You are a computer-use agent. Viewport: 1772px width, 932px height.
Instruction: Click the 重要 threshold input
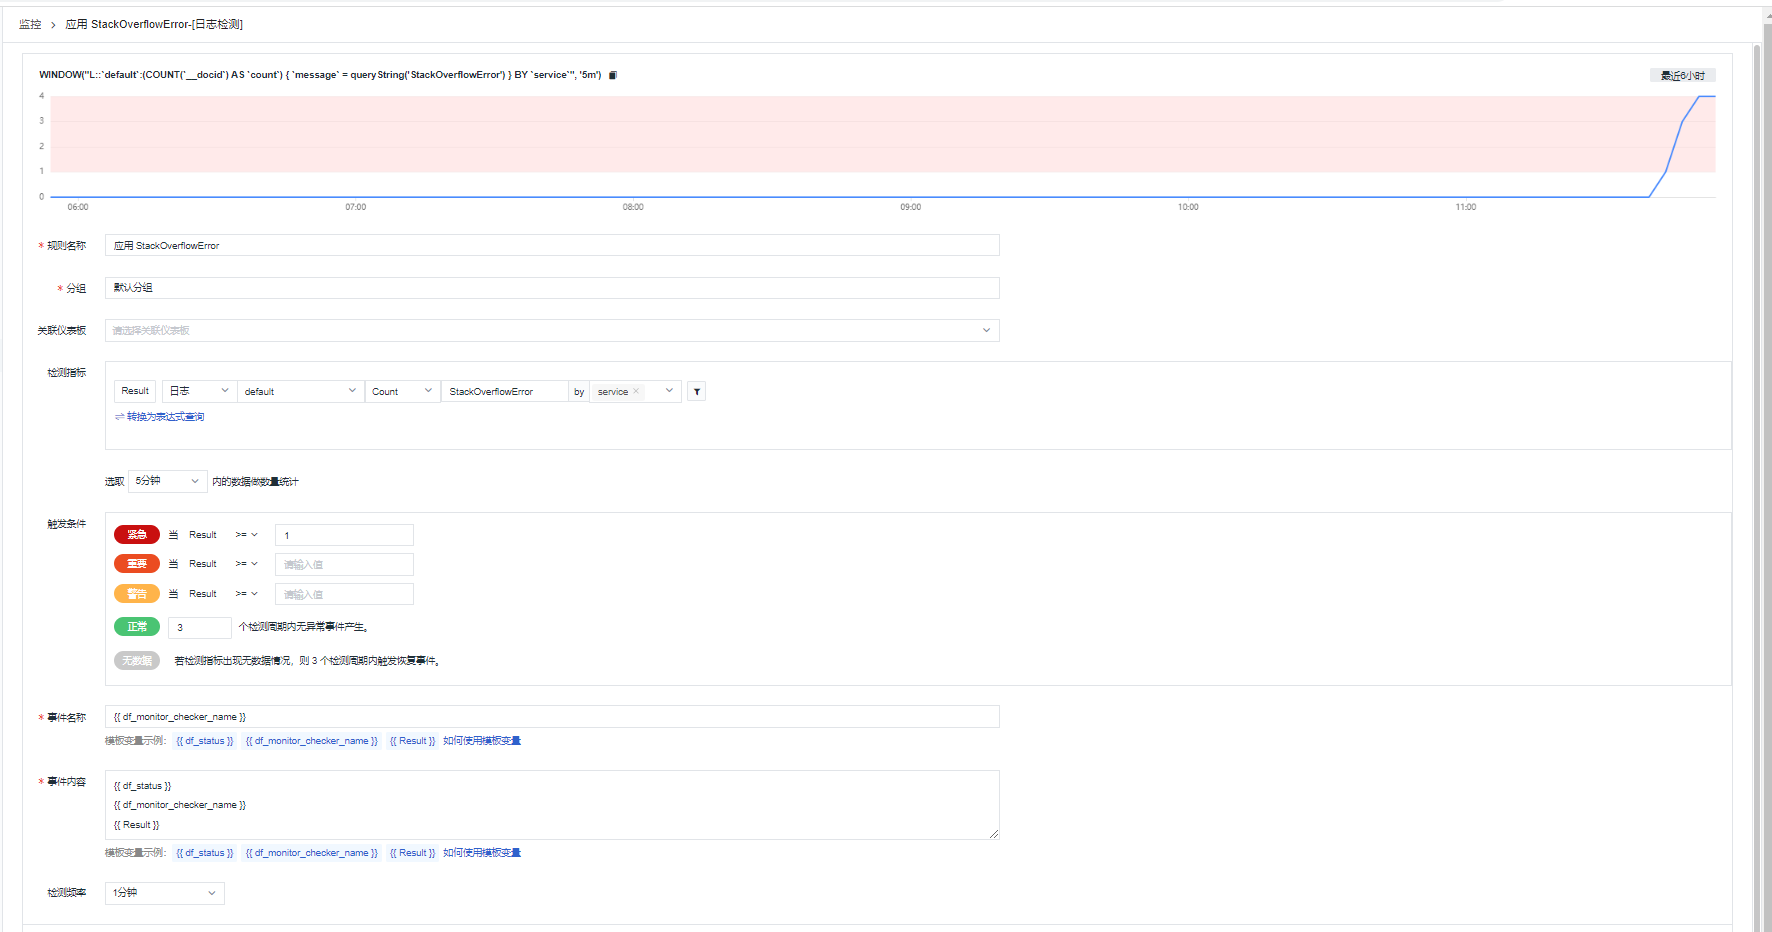[x=344, y=564]
